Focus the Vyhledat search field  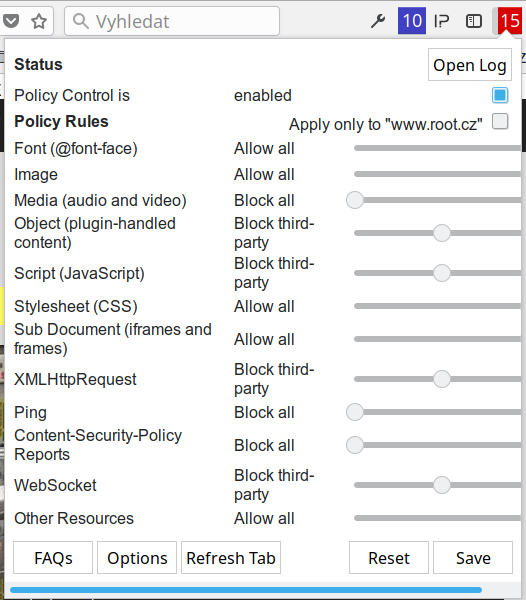coord(172,21)
